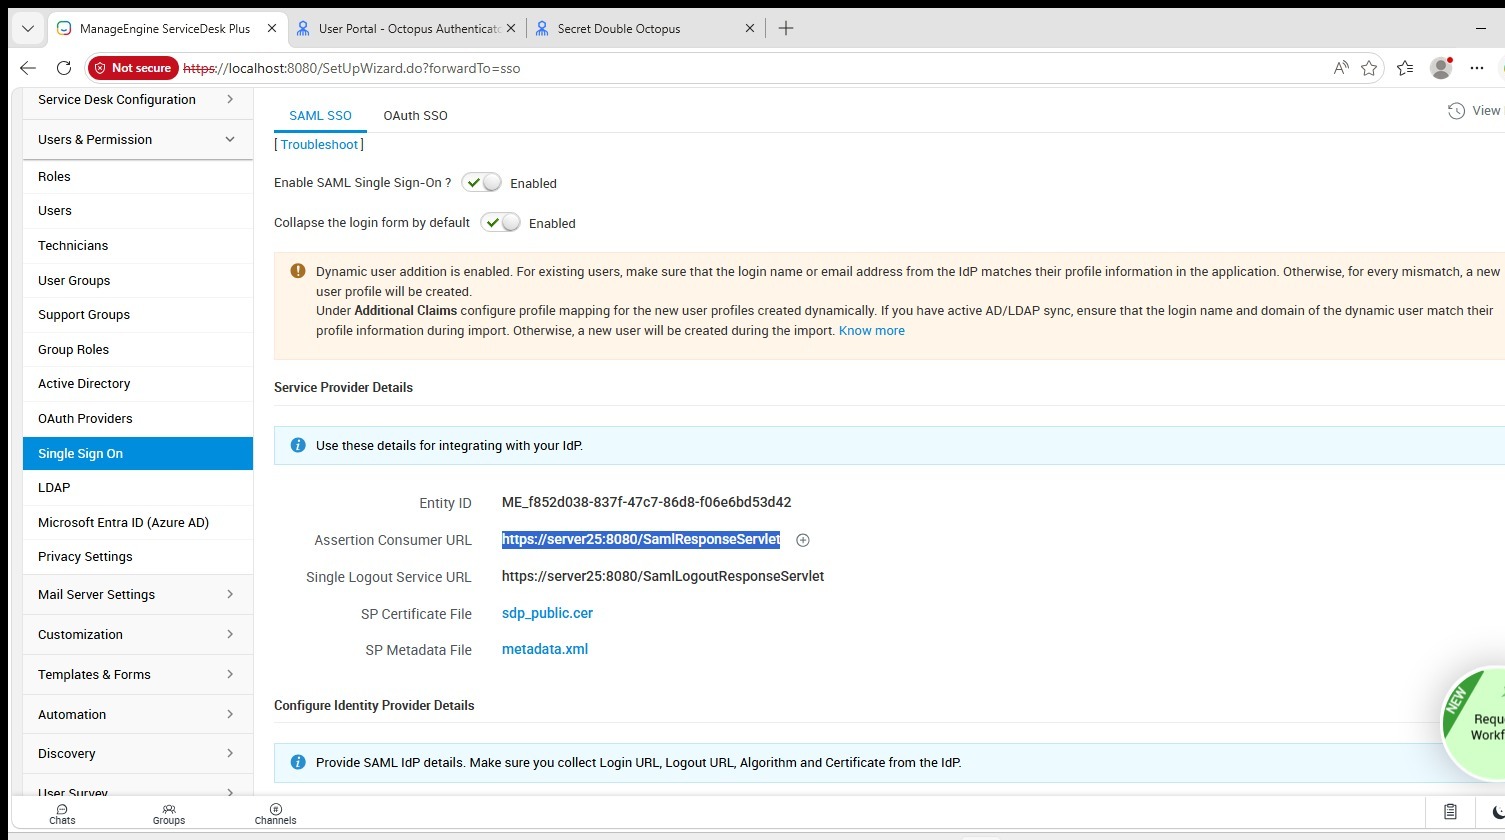
Task: Open the Read Aloud icon in address bar
Action: [x=1341, y=68]
